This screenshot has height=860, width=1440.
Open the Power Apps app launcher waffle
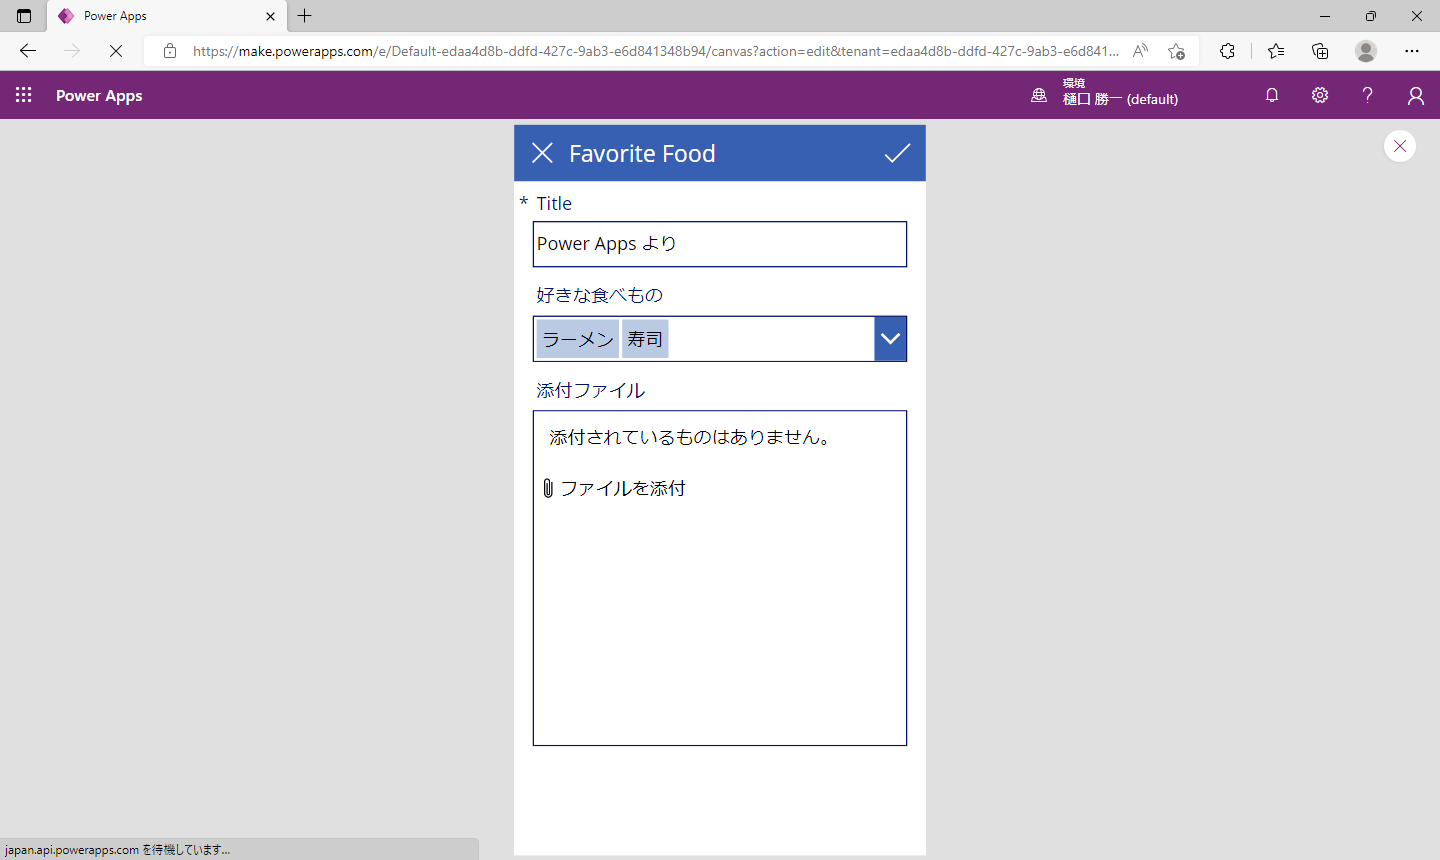pyautogui.click(x=24, y=95)
